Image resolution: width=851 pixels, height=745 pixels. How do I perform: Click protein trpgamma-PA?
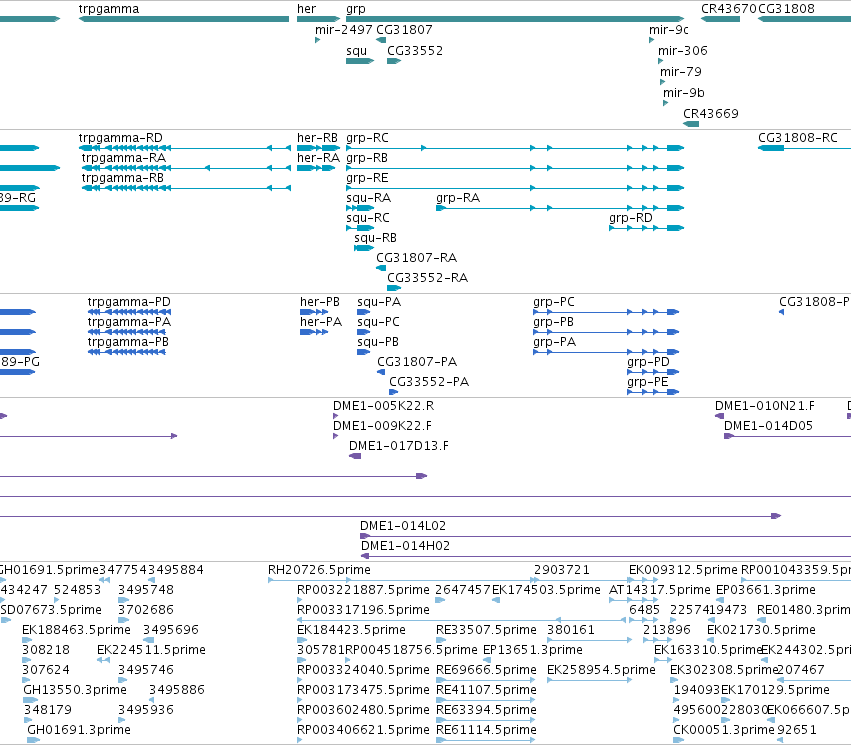(126, 332)
